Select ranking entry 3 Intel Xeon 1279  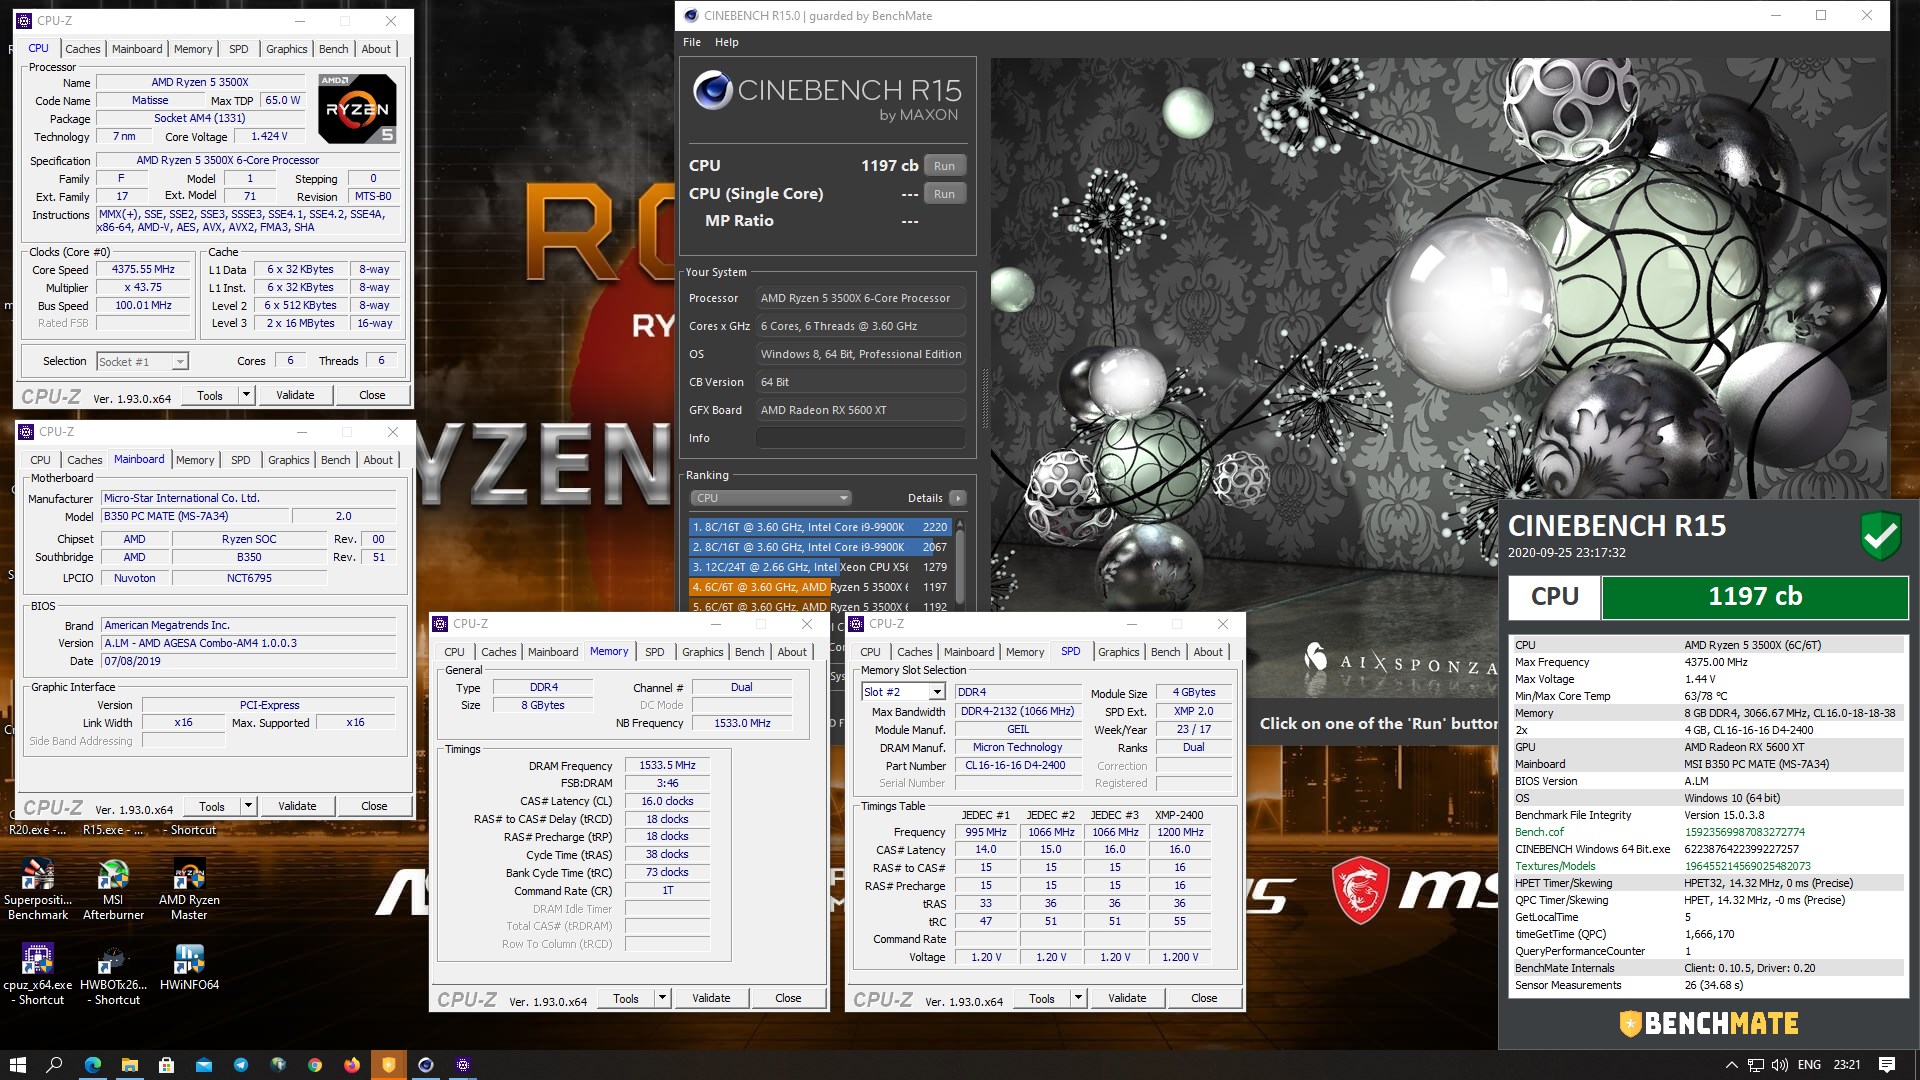(819, 567)
